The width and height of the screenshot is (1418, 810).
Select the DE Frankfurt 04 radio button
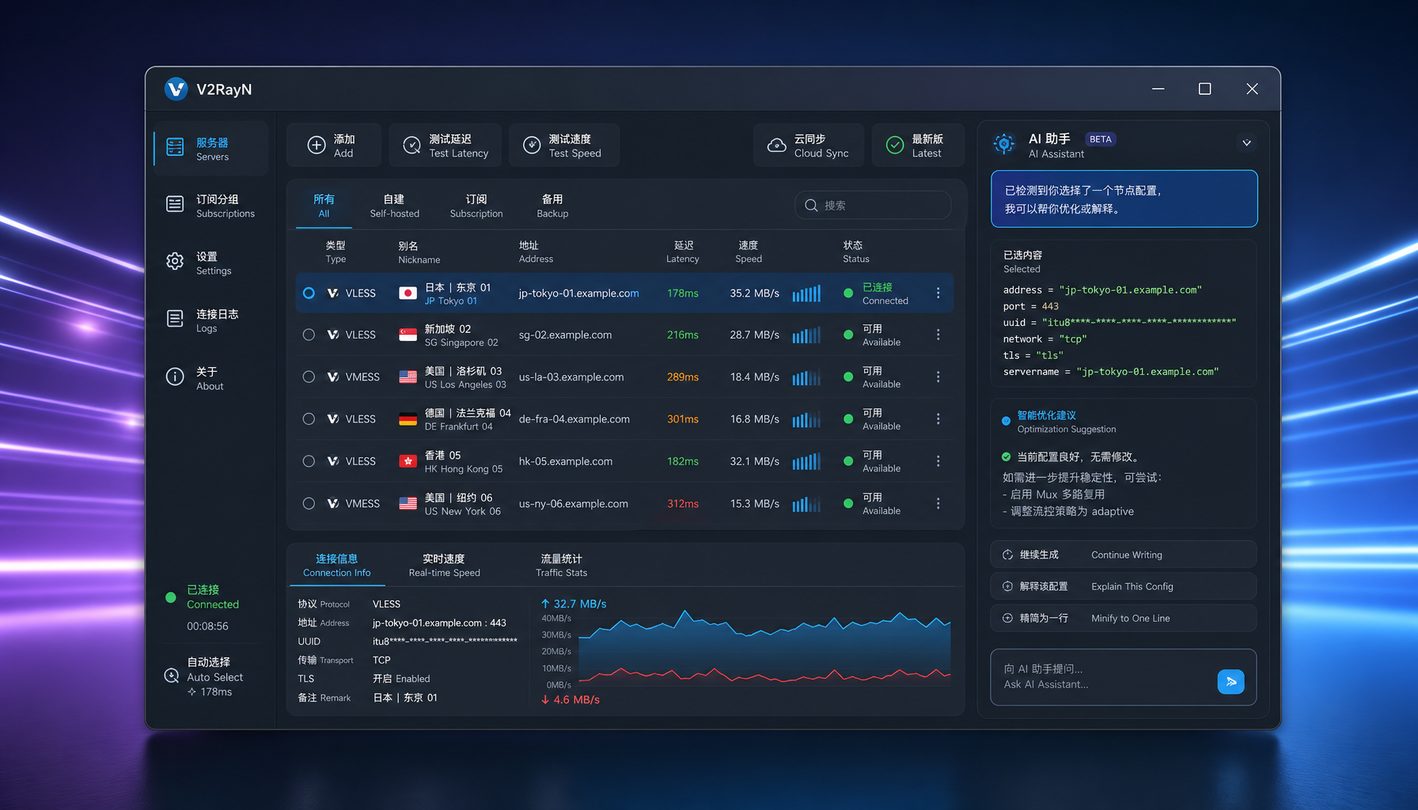(308, 419)
